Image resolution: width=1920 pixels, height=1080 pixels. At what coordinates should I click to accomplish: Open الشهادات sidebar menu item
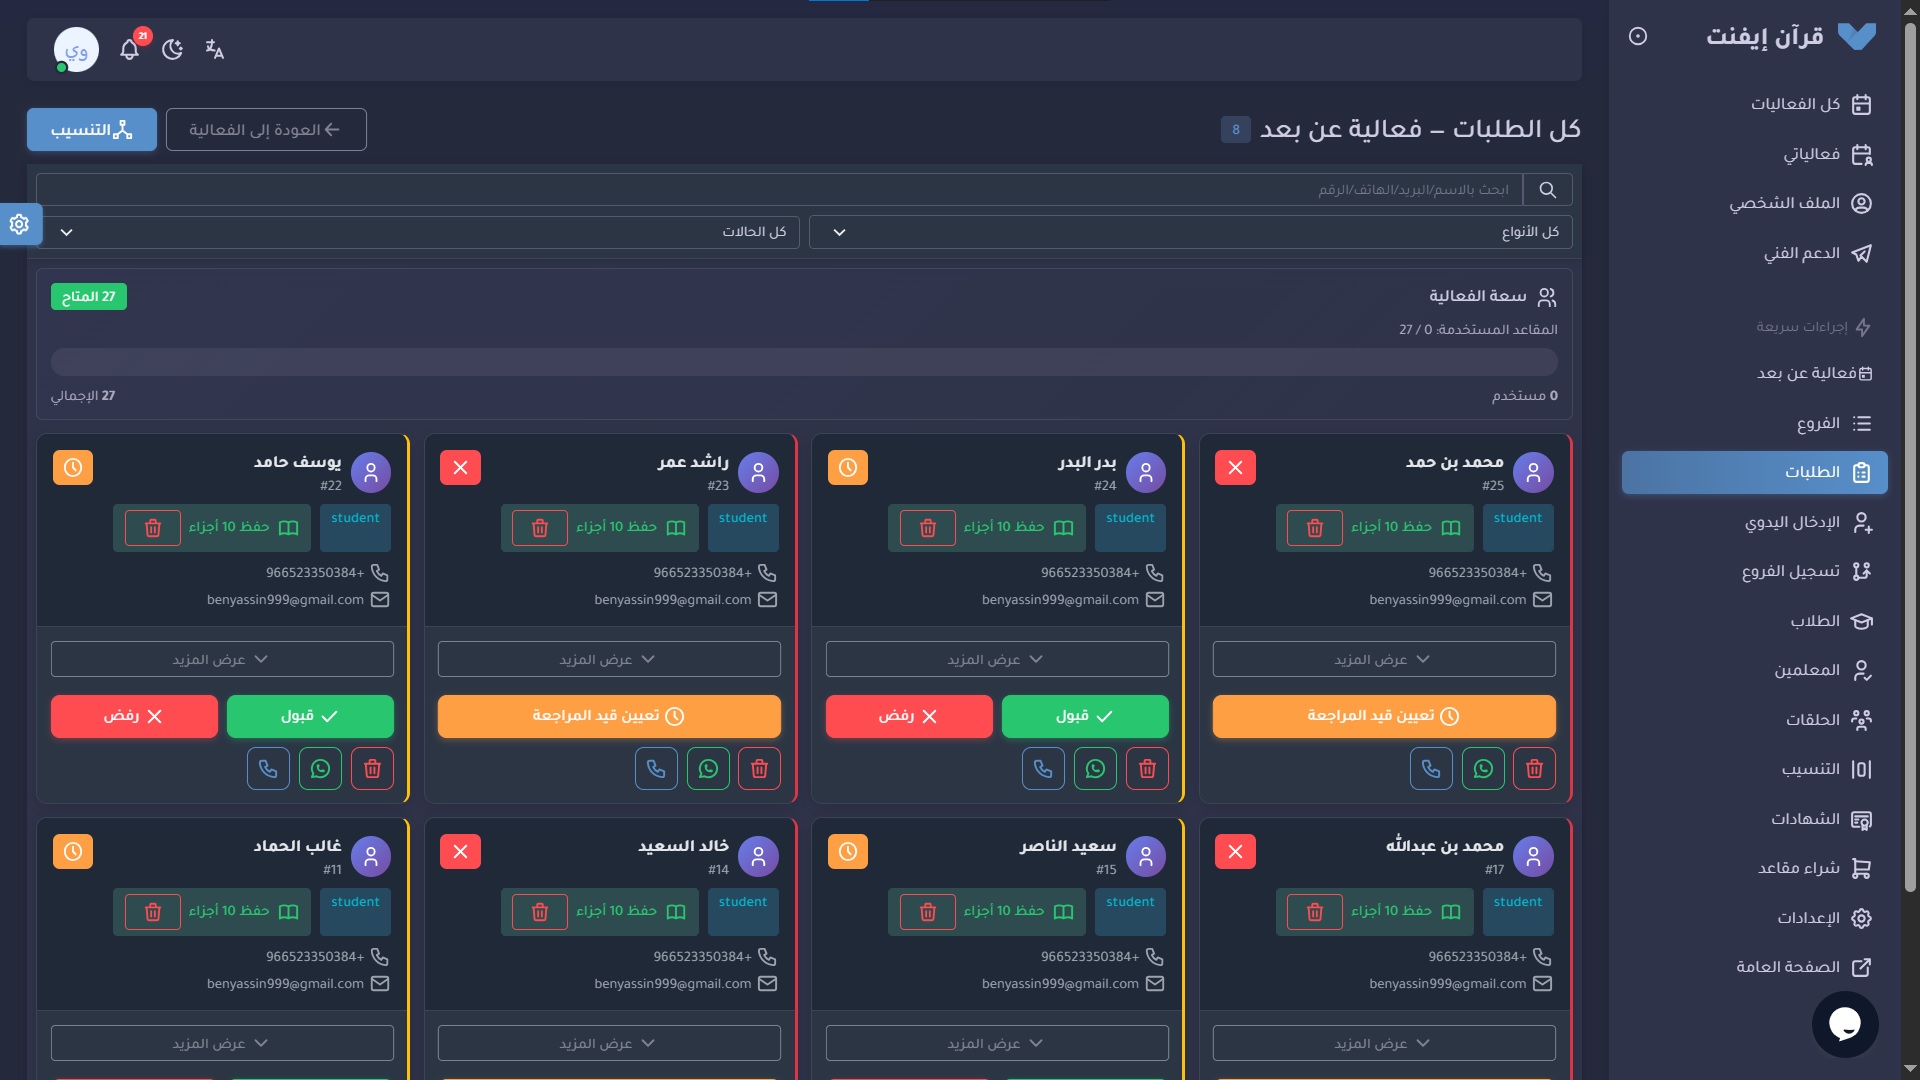tap(1804, 819)
